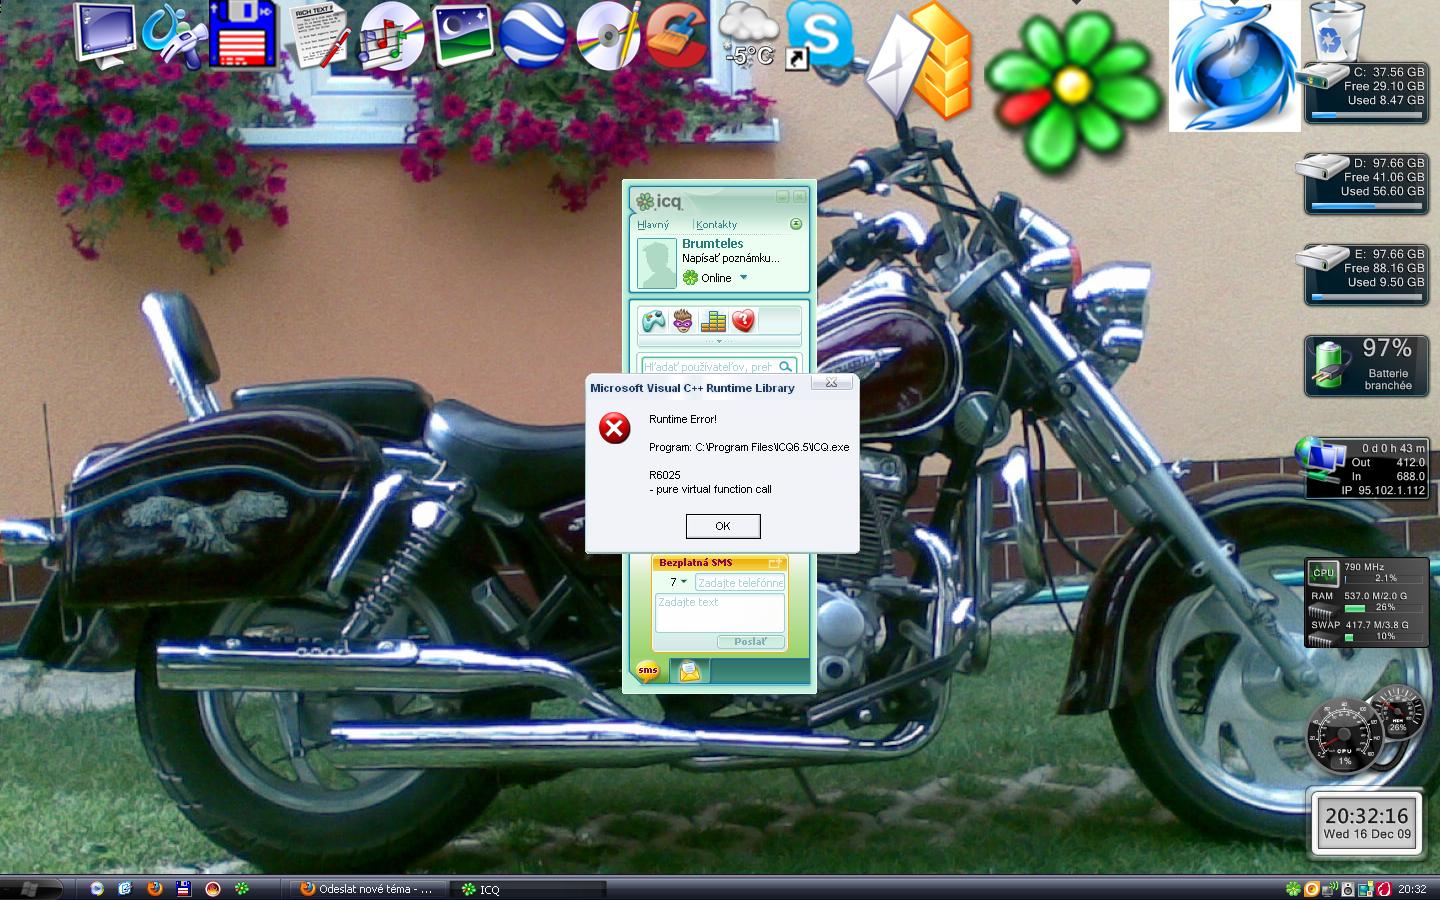Open the SMS country code dropdown
Image resolution: width=1440 pixels, height=900 pixels.
(x=677, y=582)
